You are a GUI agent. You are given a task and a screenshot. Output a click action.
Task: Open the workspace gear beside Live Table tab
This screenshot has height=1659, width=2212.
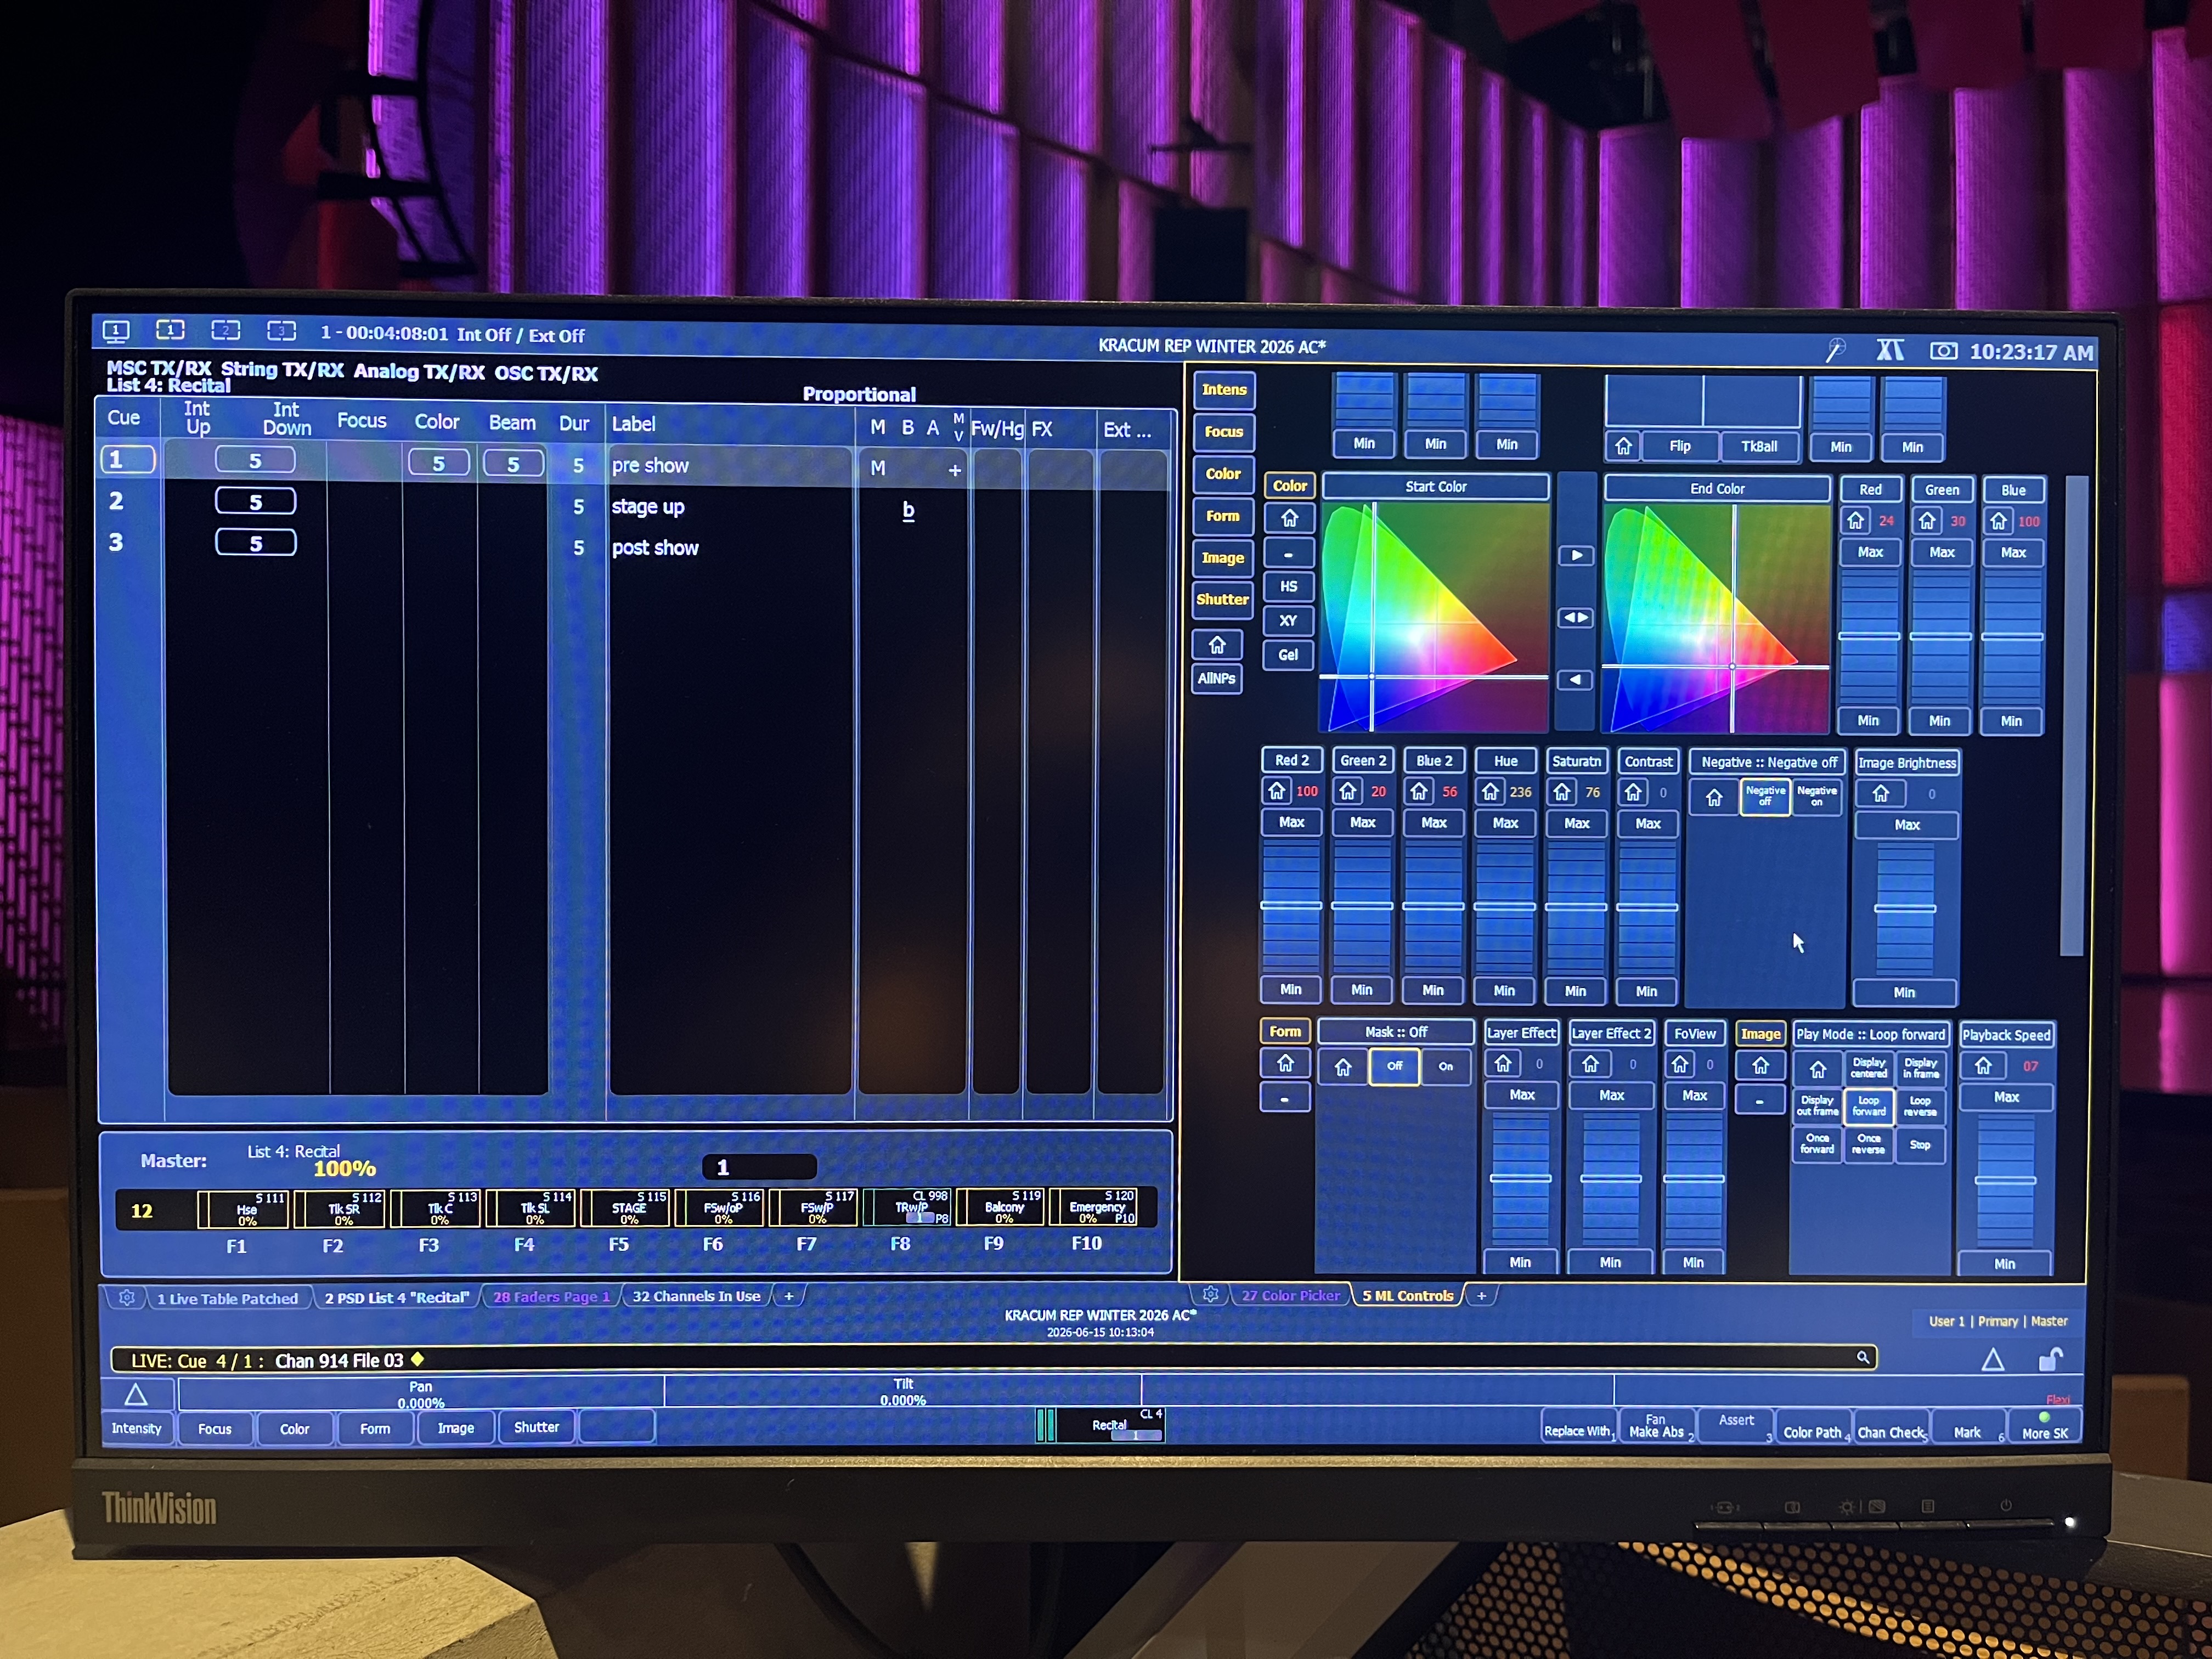(127, 1297)
